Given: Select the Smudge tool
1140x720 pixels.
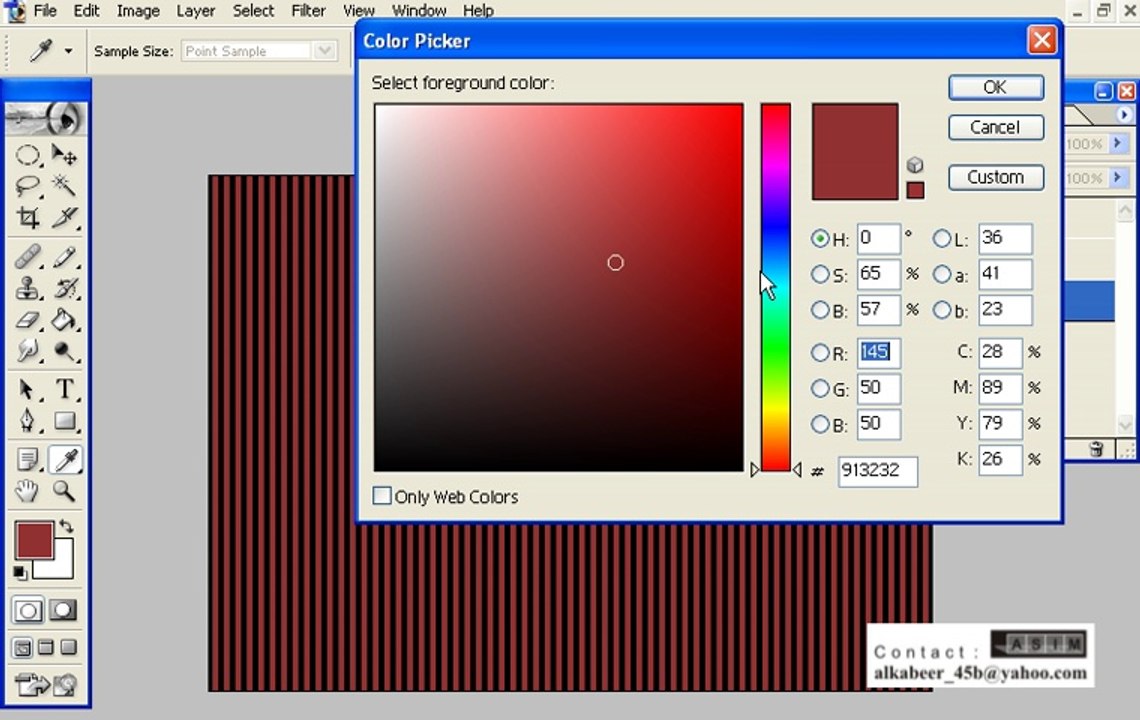Looking at the screenshot, I should click(28, 351).
